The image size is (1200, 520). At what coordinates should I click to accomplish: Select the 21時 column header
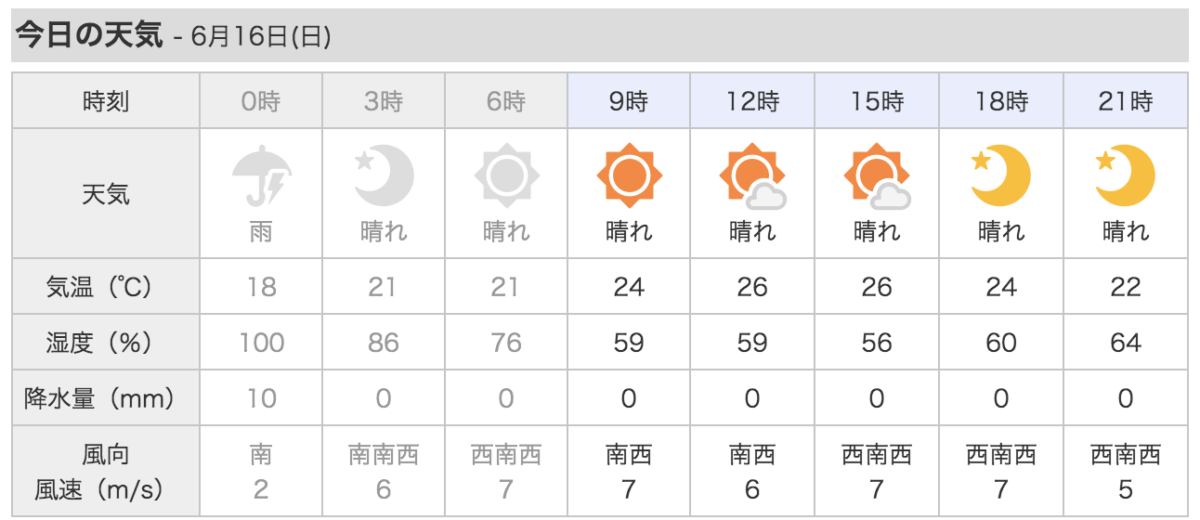(x=1125, y=101)
